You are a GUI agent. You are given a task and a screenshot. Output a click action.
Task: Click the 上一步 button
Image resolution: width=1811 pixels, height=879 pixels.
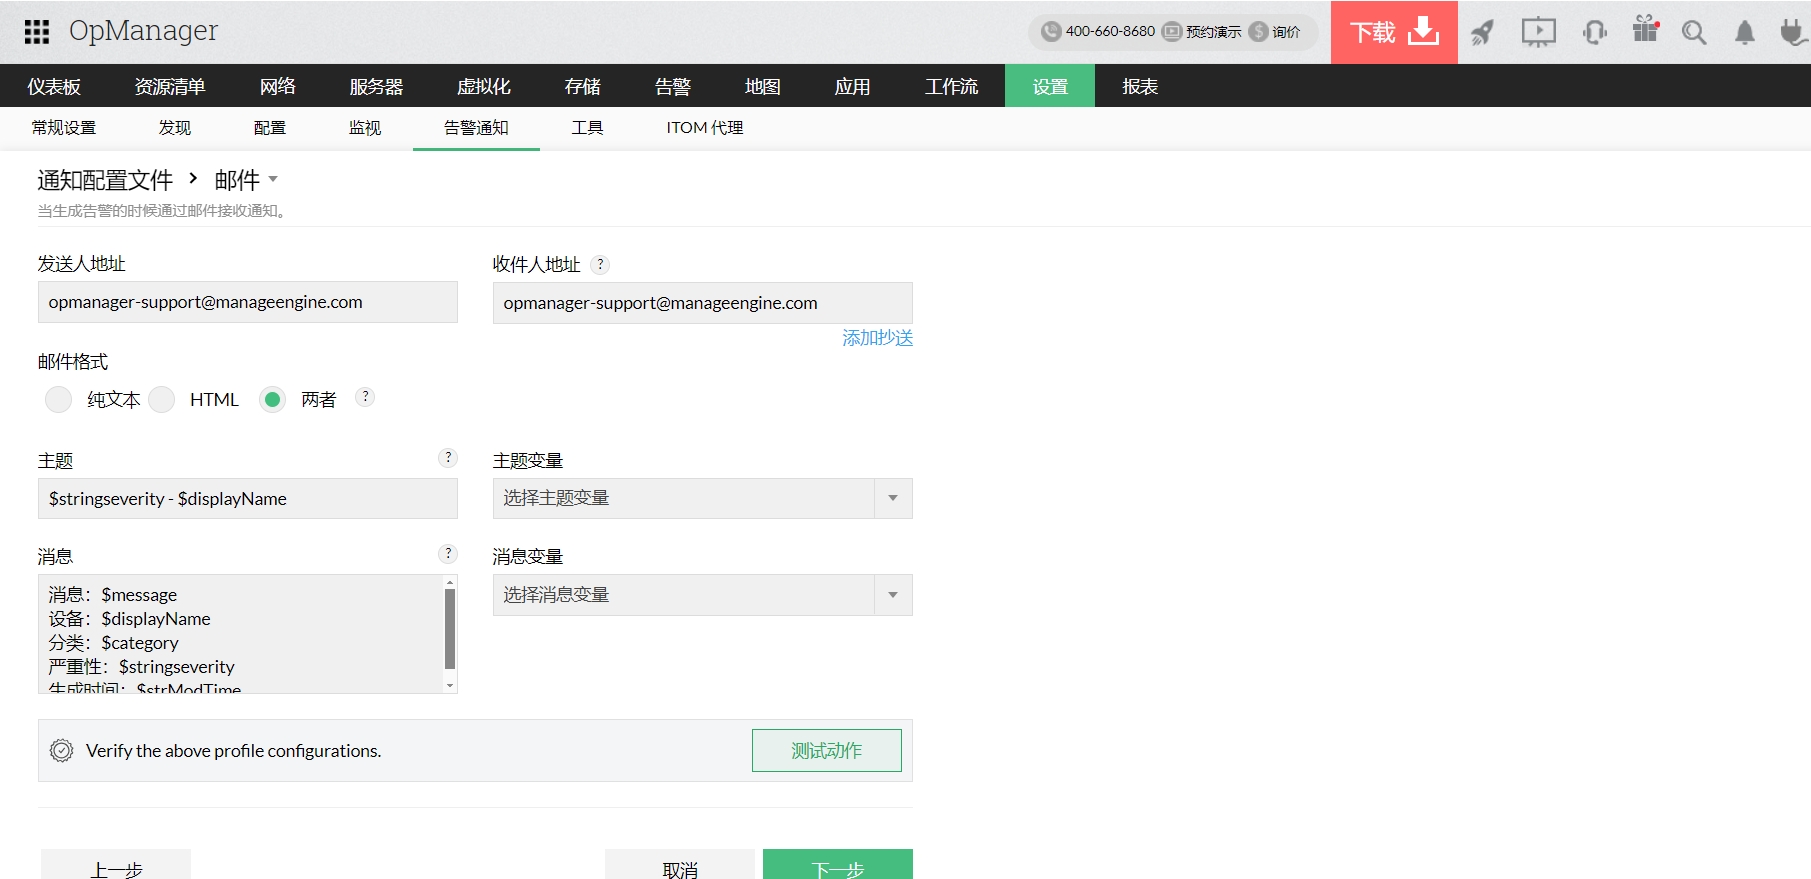coord(116,865)
